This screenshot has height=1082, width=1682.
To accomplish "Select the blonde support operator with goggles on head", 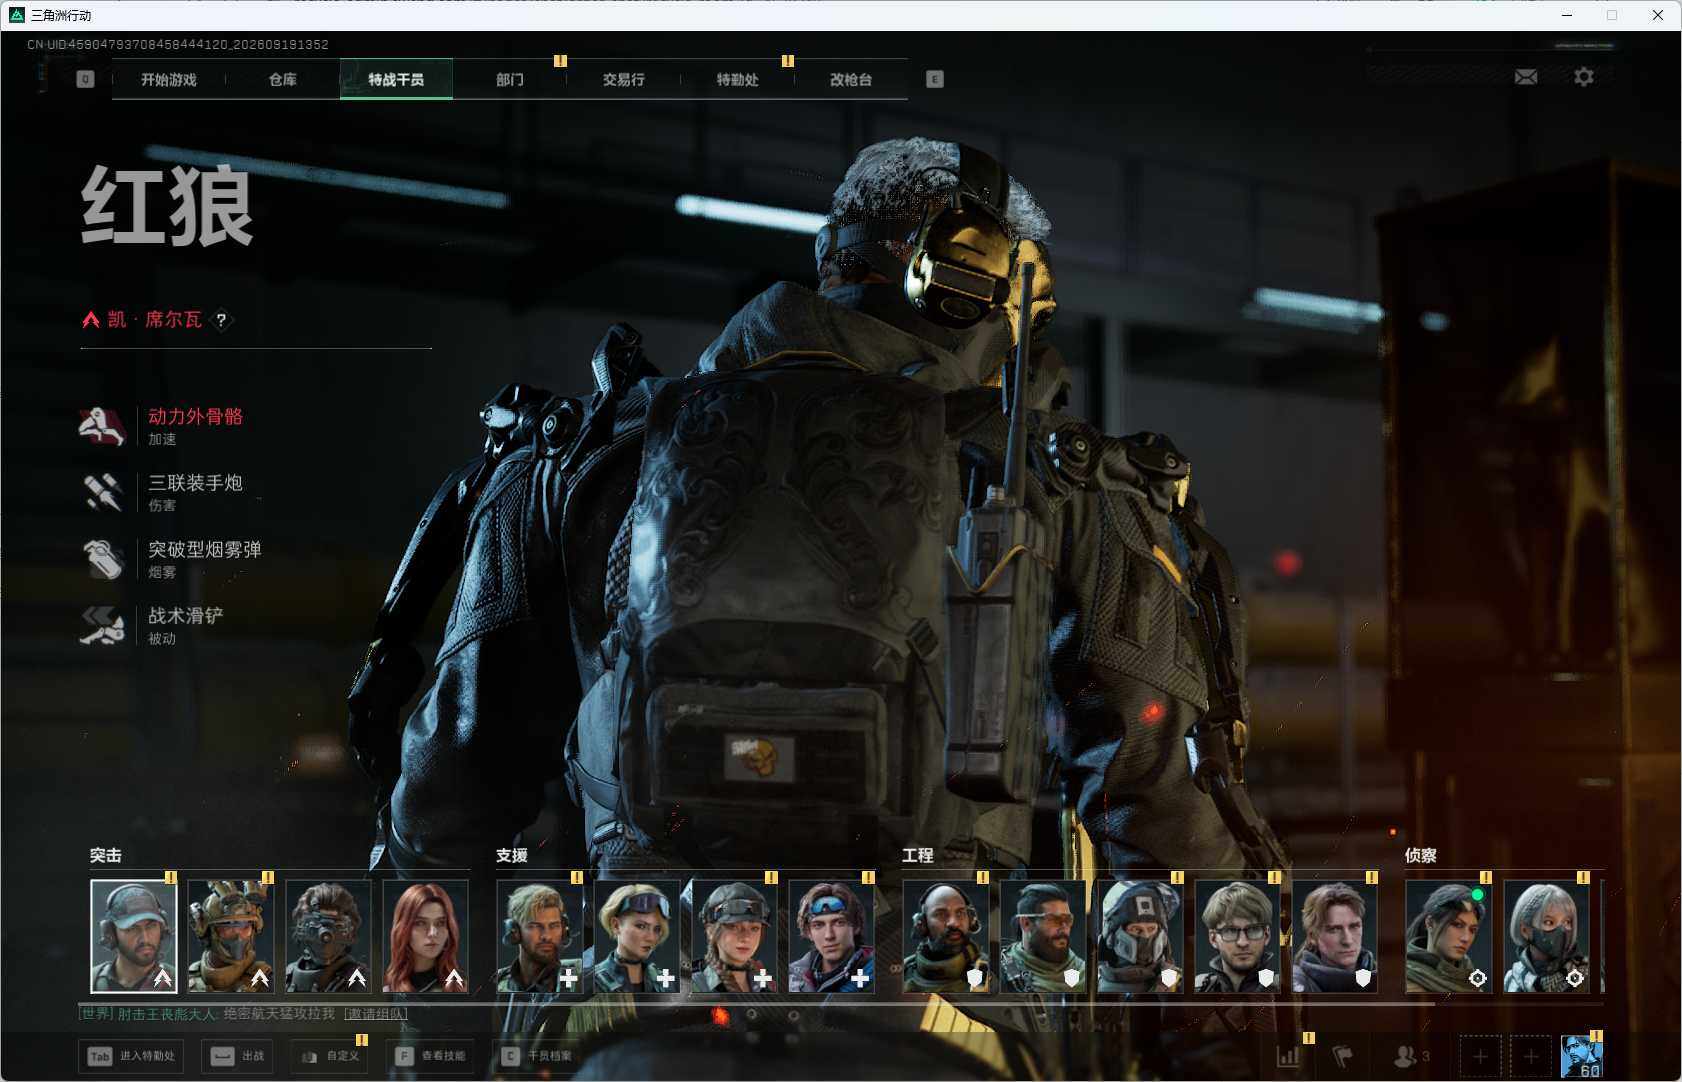I will pyautogui.click(x=637, y=936).
